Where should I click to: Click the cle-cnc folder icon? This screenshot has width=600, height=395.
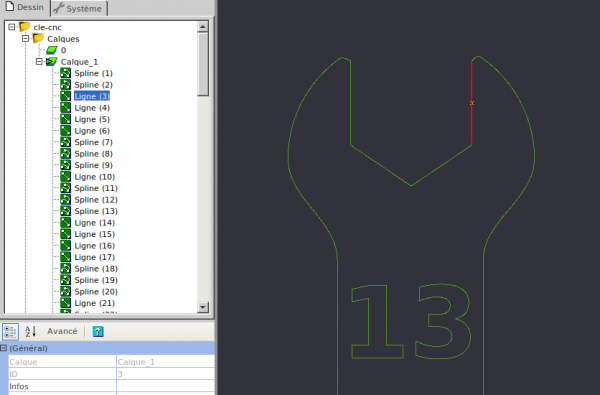pyautogui.click(x=24, y=27)
